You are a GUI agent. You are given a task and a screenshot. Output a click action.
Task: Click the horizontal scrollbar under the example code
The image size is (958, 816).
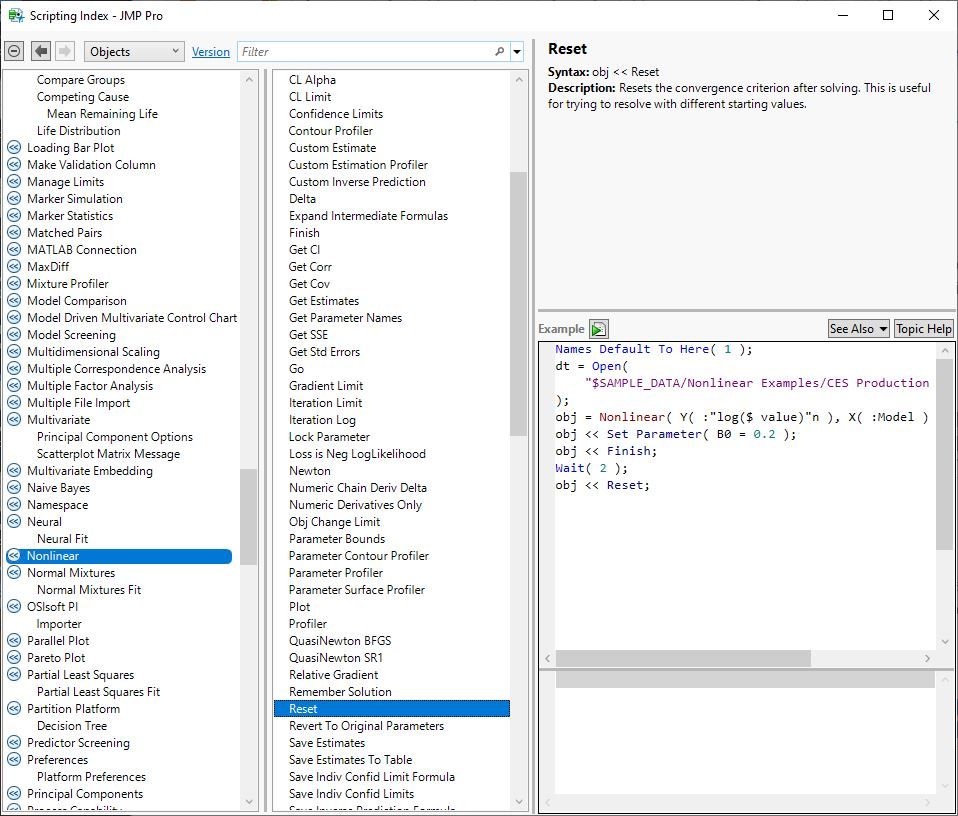coord(682,658)
